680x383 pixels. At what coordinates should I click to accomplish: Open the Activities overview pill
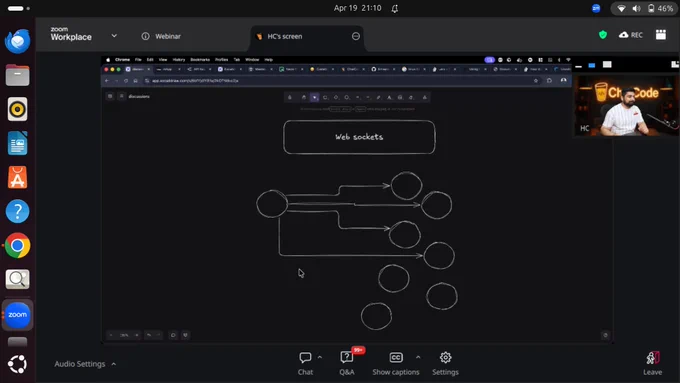(19, 8)
